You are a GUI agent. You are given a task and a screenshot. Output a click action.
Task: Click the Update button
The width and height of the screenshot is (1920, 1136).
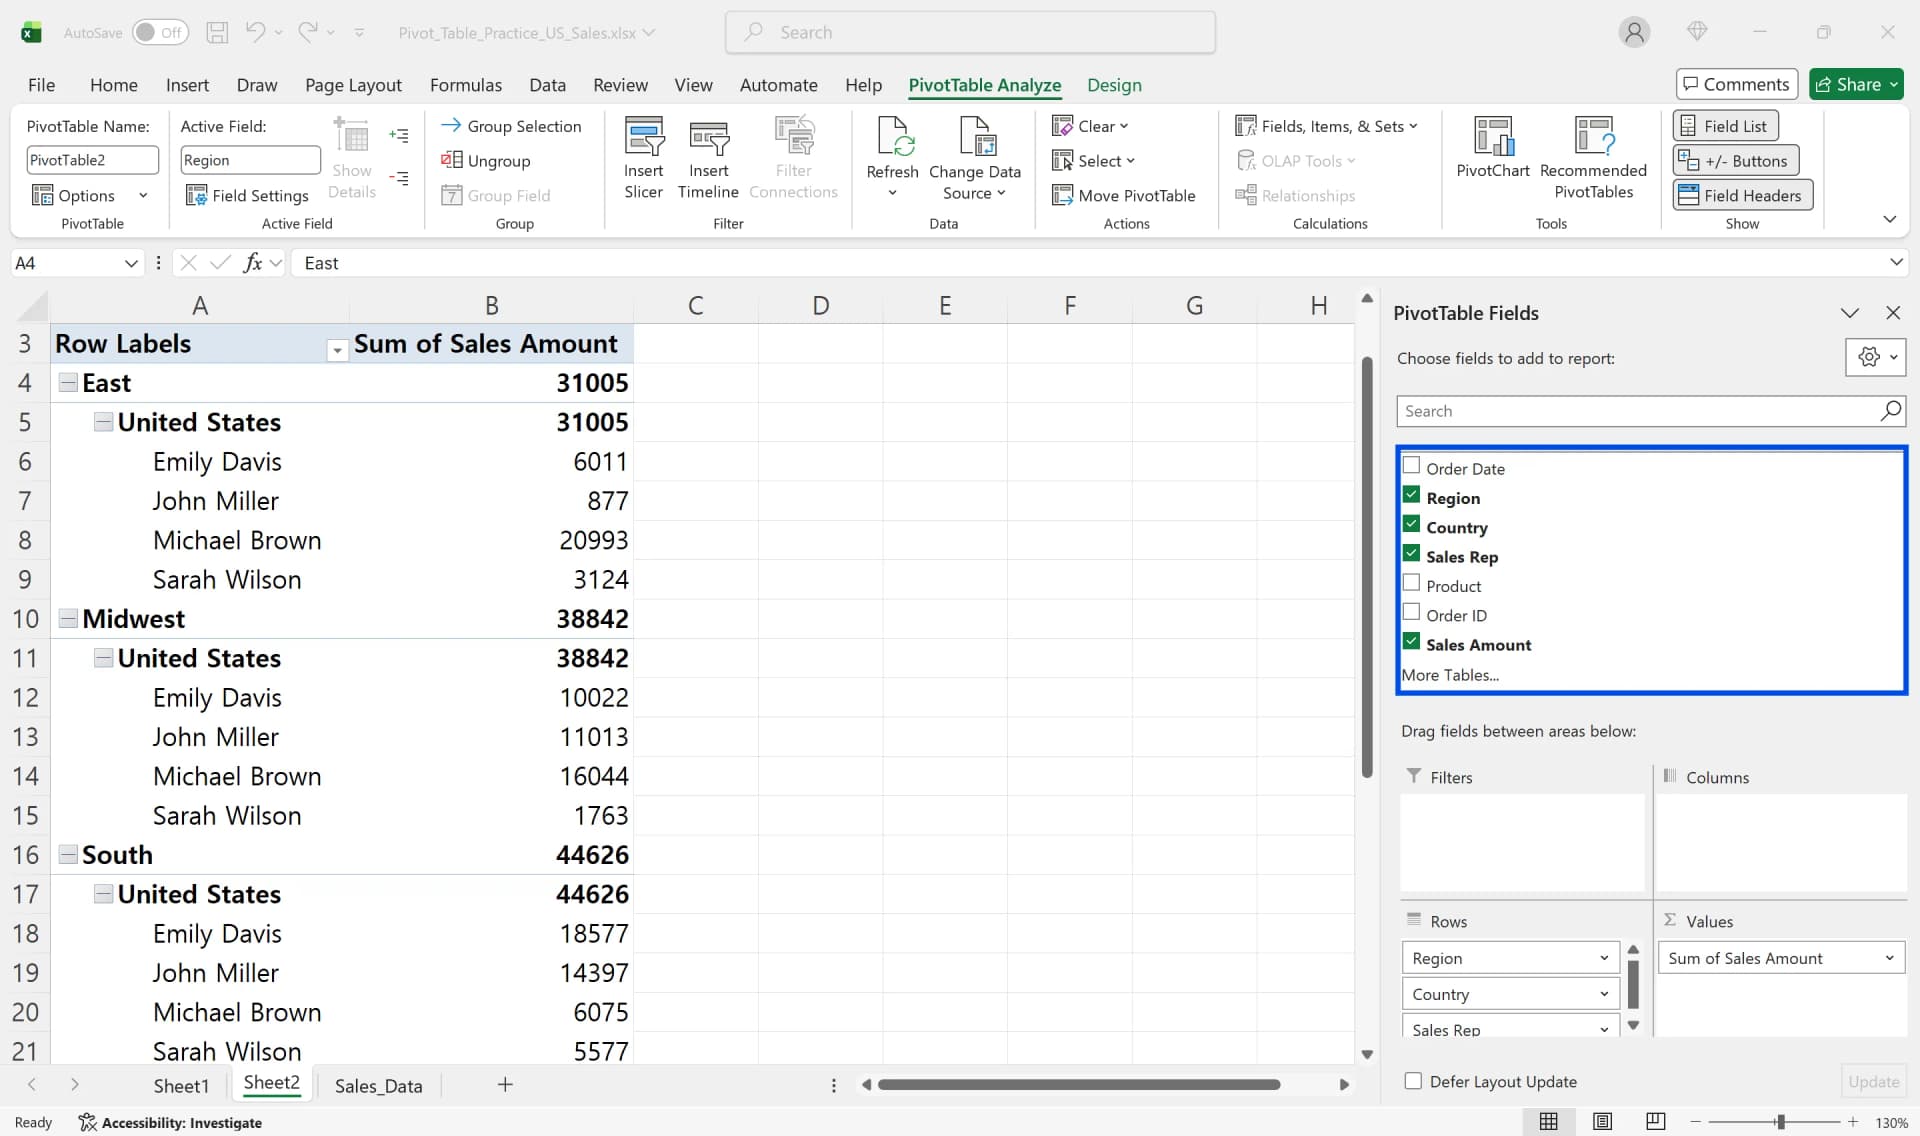point(1873,1081)
